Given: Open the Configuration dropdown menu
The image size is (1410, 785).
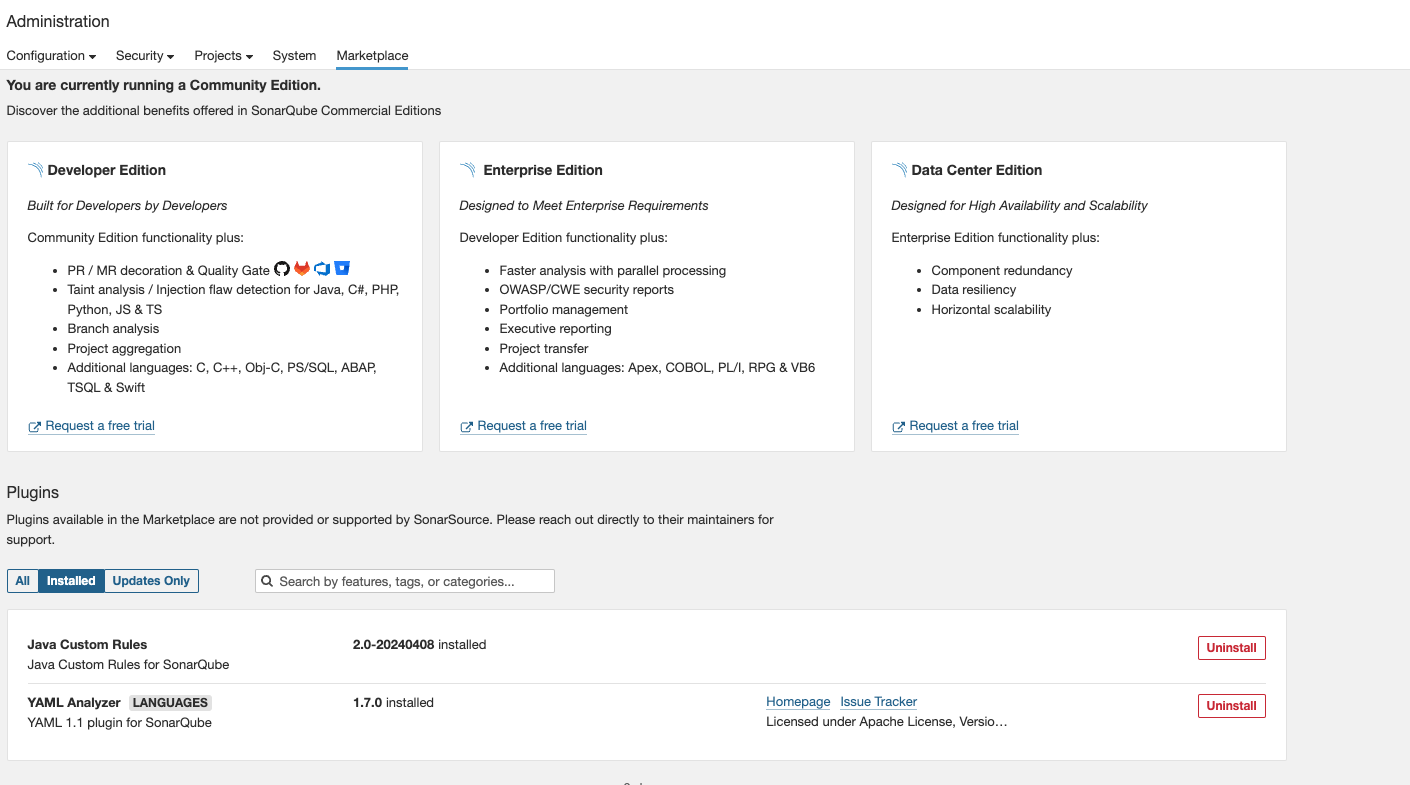Looking at the screenshot, I should [51, 56].
